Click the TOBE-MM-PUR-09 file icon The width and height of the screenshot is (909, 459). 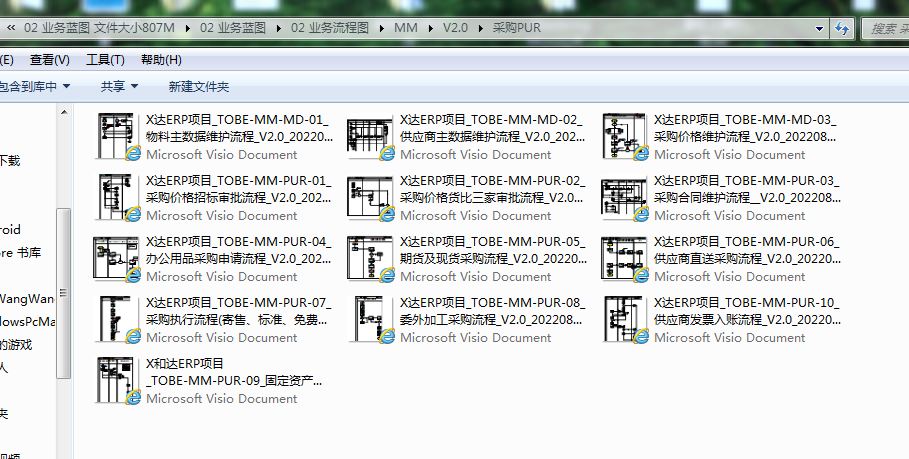118,380
